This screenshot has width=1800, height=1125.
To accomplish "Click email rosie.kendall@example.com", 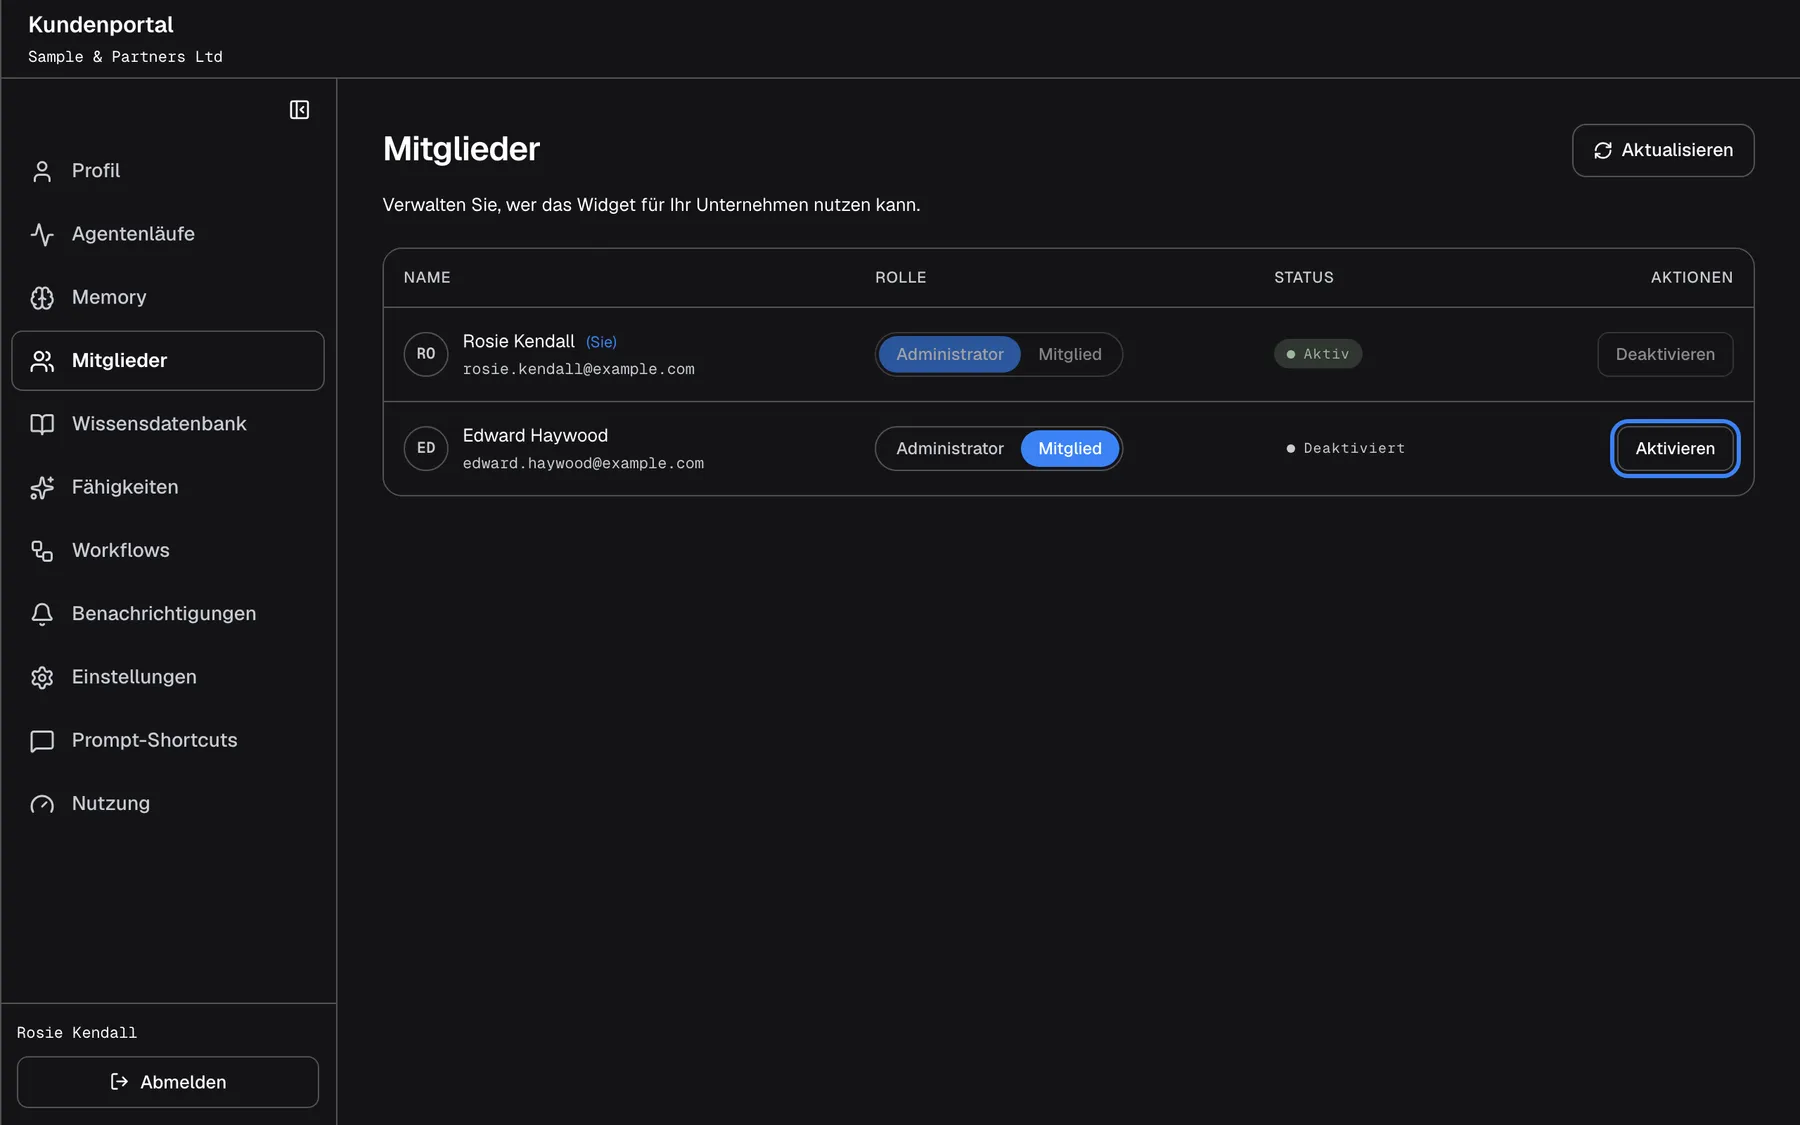I will tap(578, 369).
